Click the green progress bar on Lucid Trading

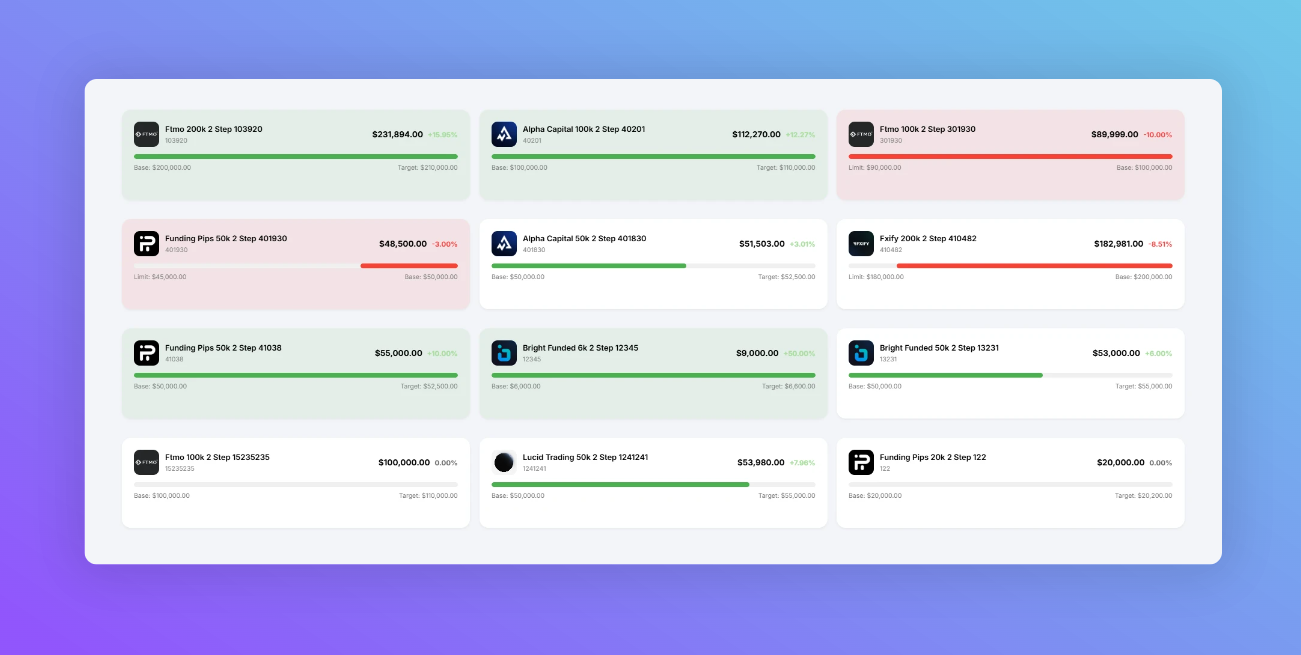click(620, 485)
